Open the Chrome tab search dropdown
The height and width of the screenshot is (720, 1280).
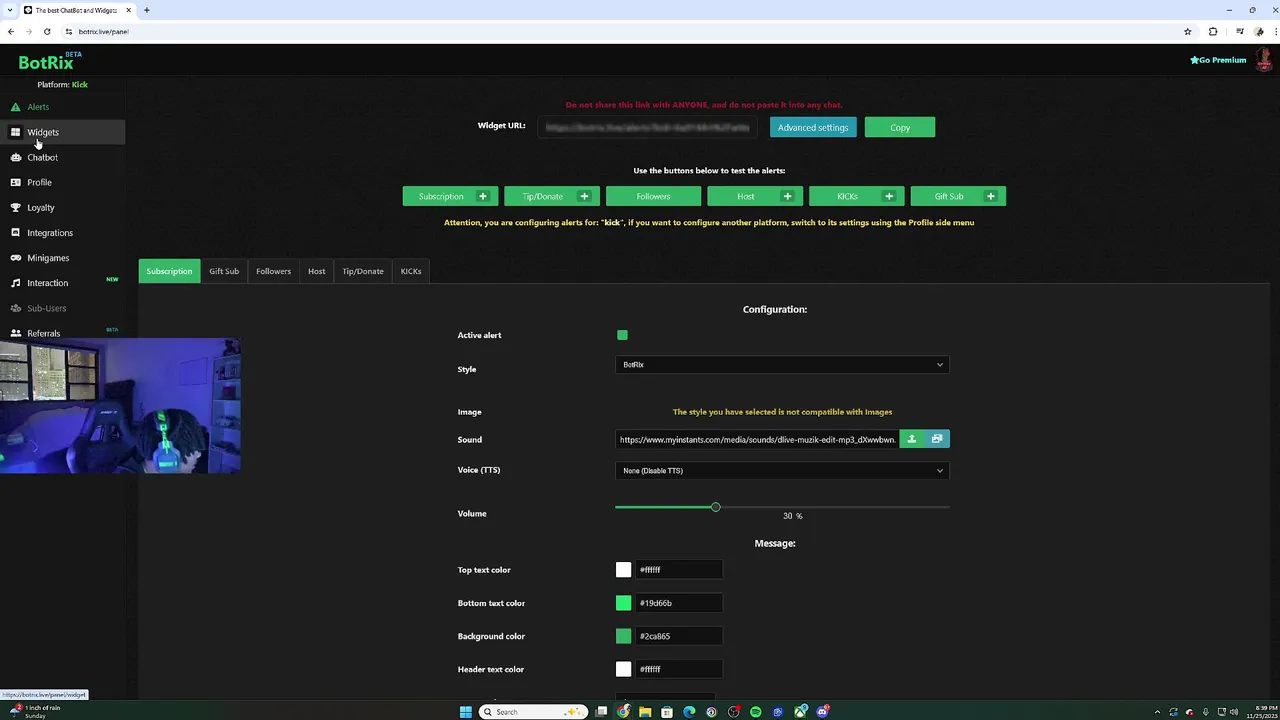[10, 10]
